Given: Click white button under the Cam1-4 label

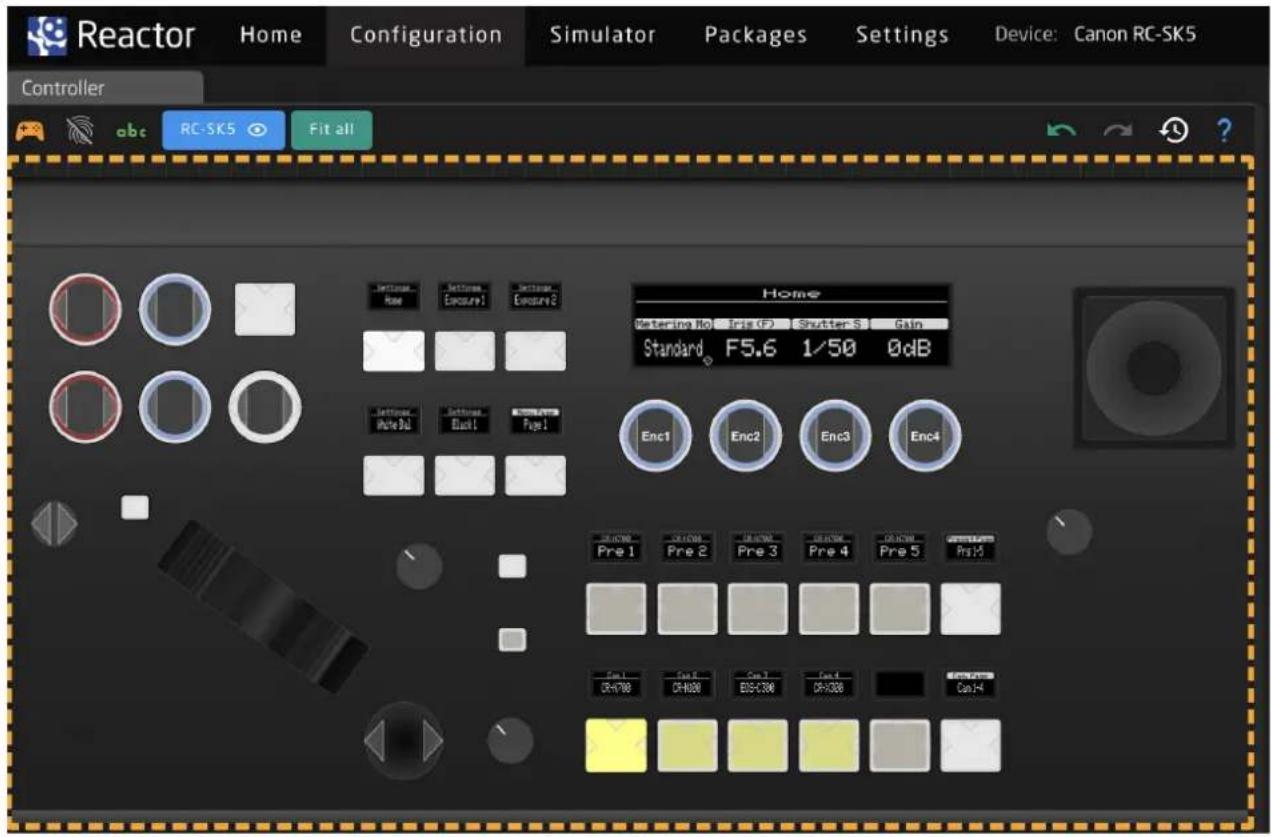Looking at the screenshot, I should click(x=971, y=745).
